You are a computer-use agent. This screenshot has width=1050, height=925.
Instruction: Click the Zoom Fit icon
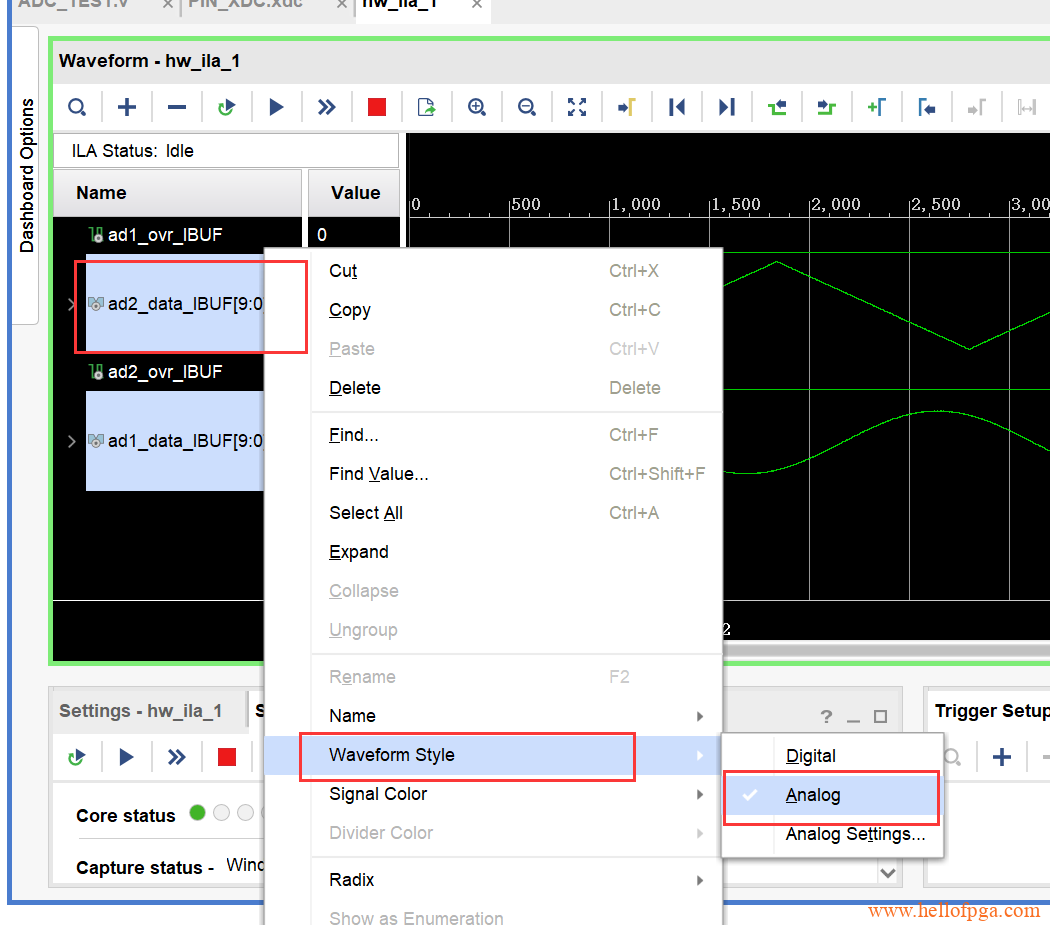(577, 108)
